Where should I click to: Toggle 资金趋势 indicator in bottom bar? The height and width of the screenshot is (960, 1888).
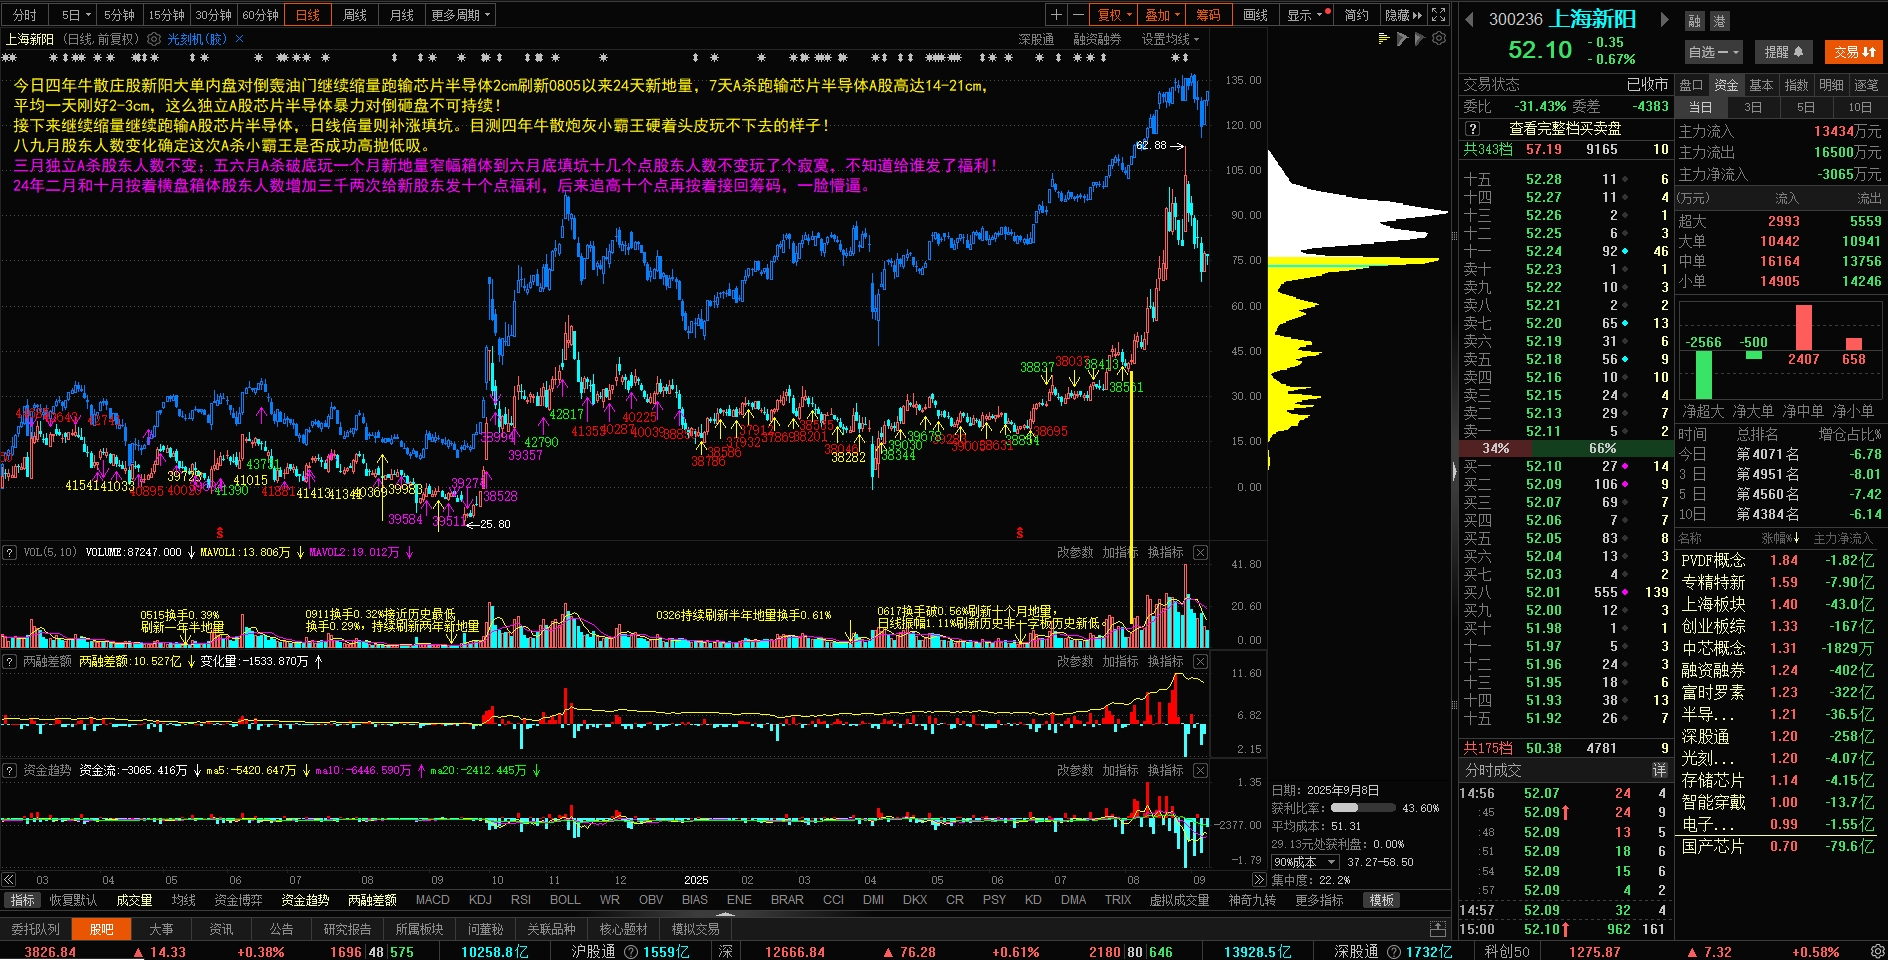point(305,900)
